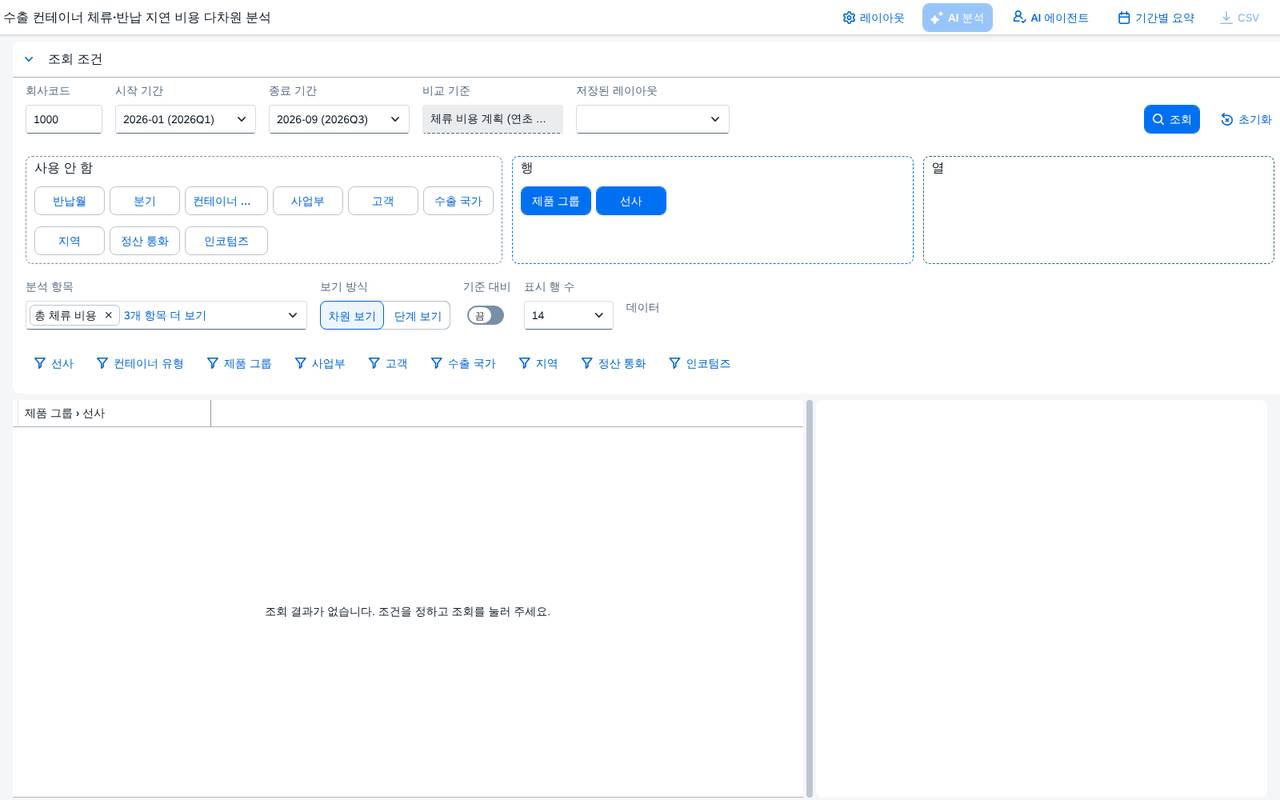The image size is (1280, 800).
Task: Open the AI 에이전트 panel
Action: 1050,18
